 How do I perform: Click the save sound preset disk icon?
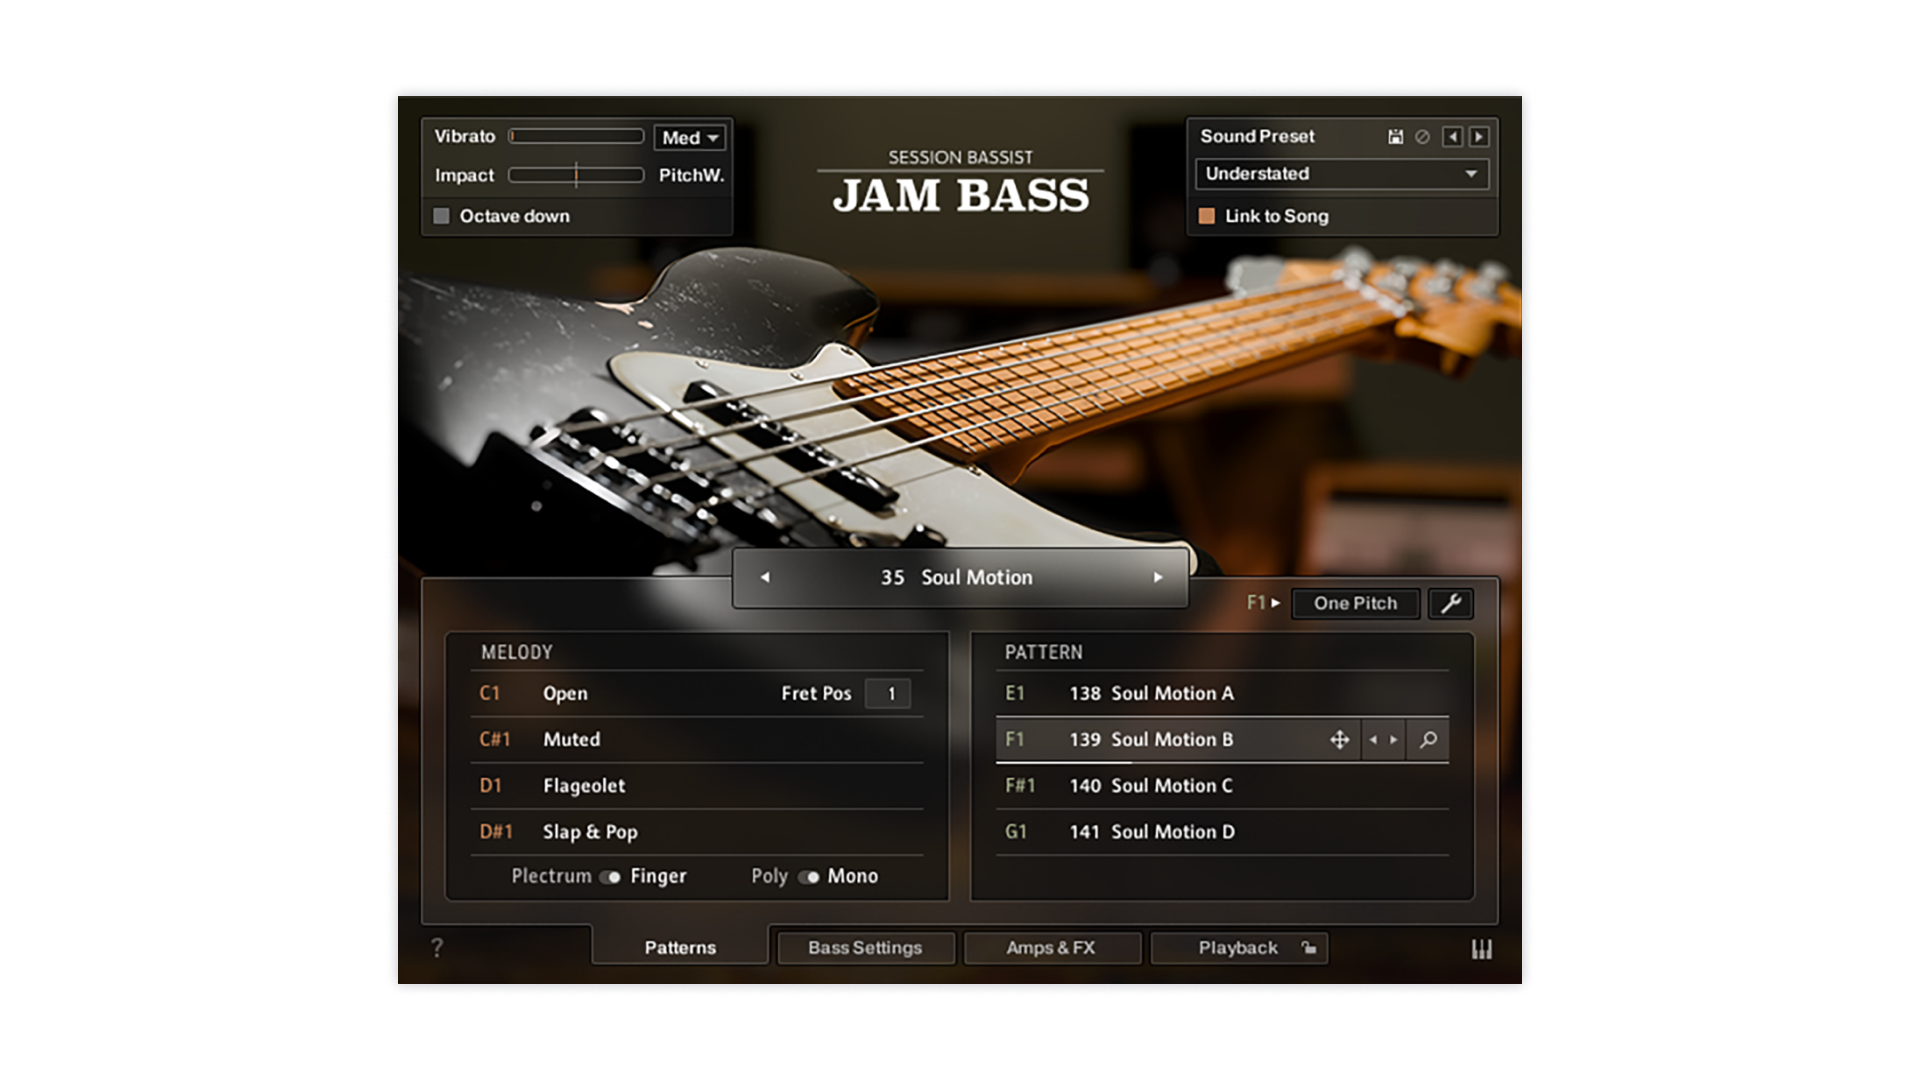click(x=1395, y=137)
